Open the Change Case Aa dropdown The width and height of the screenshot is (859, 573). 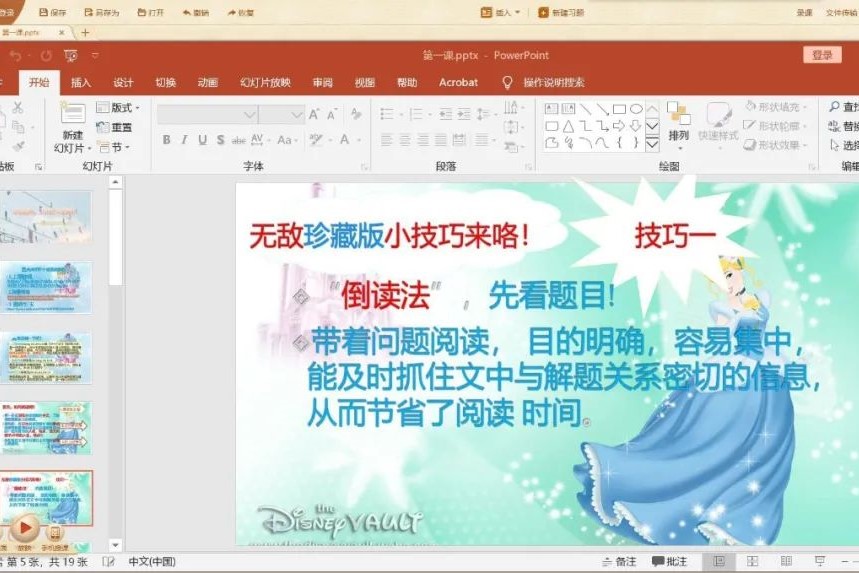[x=286, y=140]
